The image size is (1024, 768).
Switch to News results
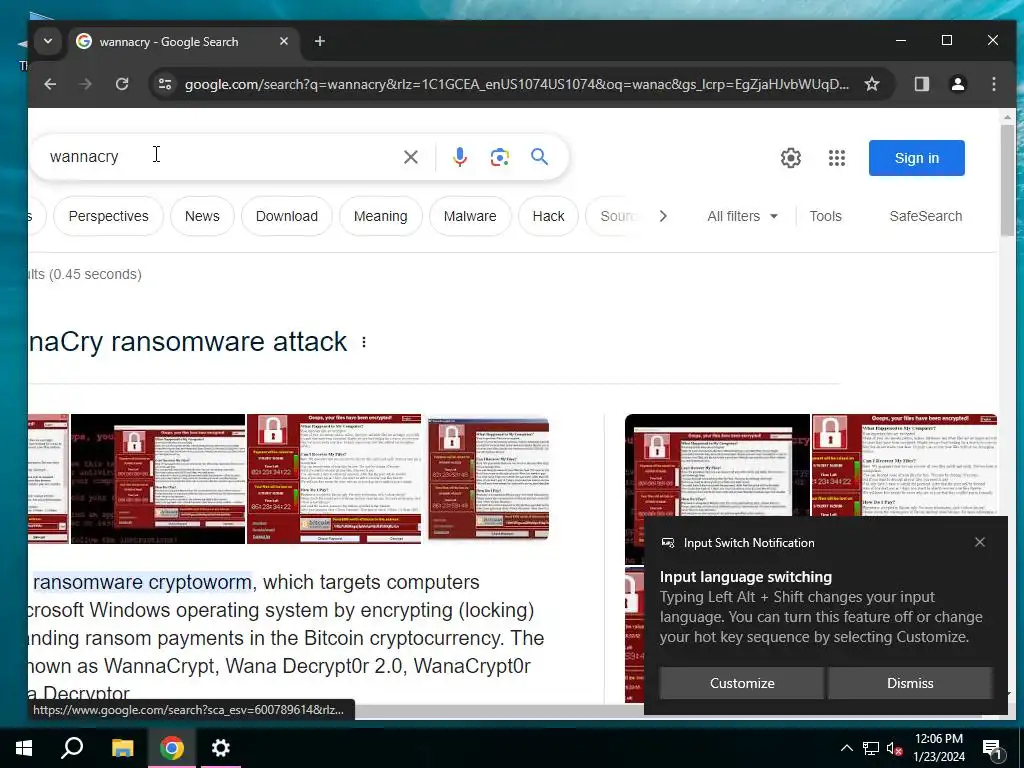coord(202,216)
